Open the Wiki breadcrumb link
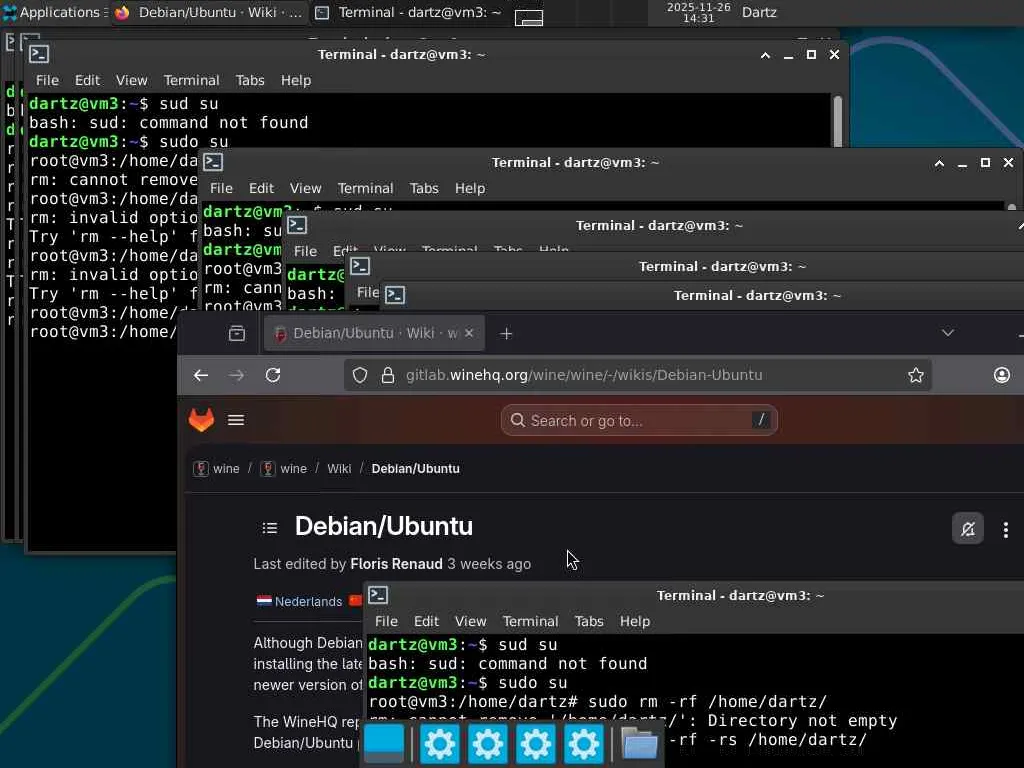Image resolution: width=1024 pixels, height=768 pixels. pos(339,469)
